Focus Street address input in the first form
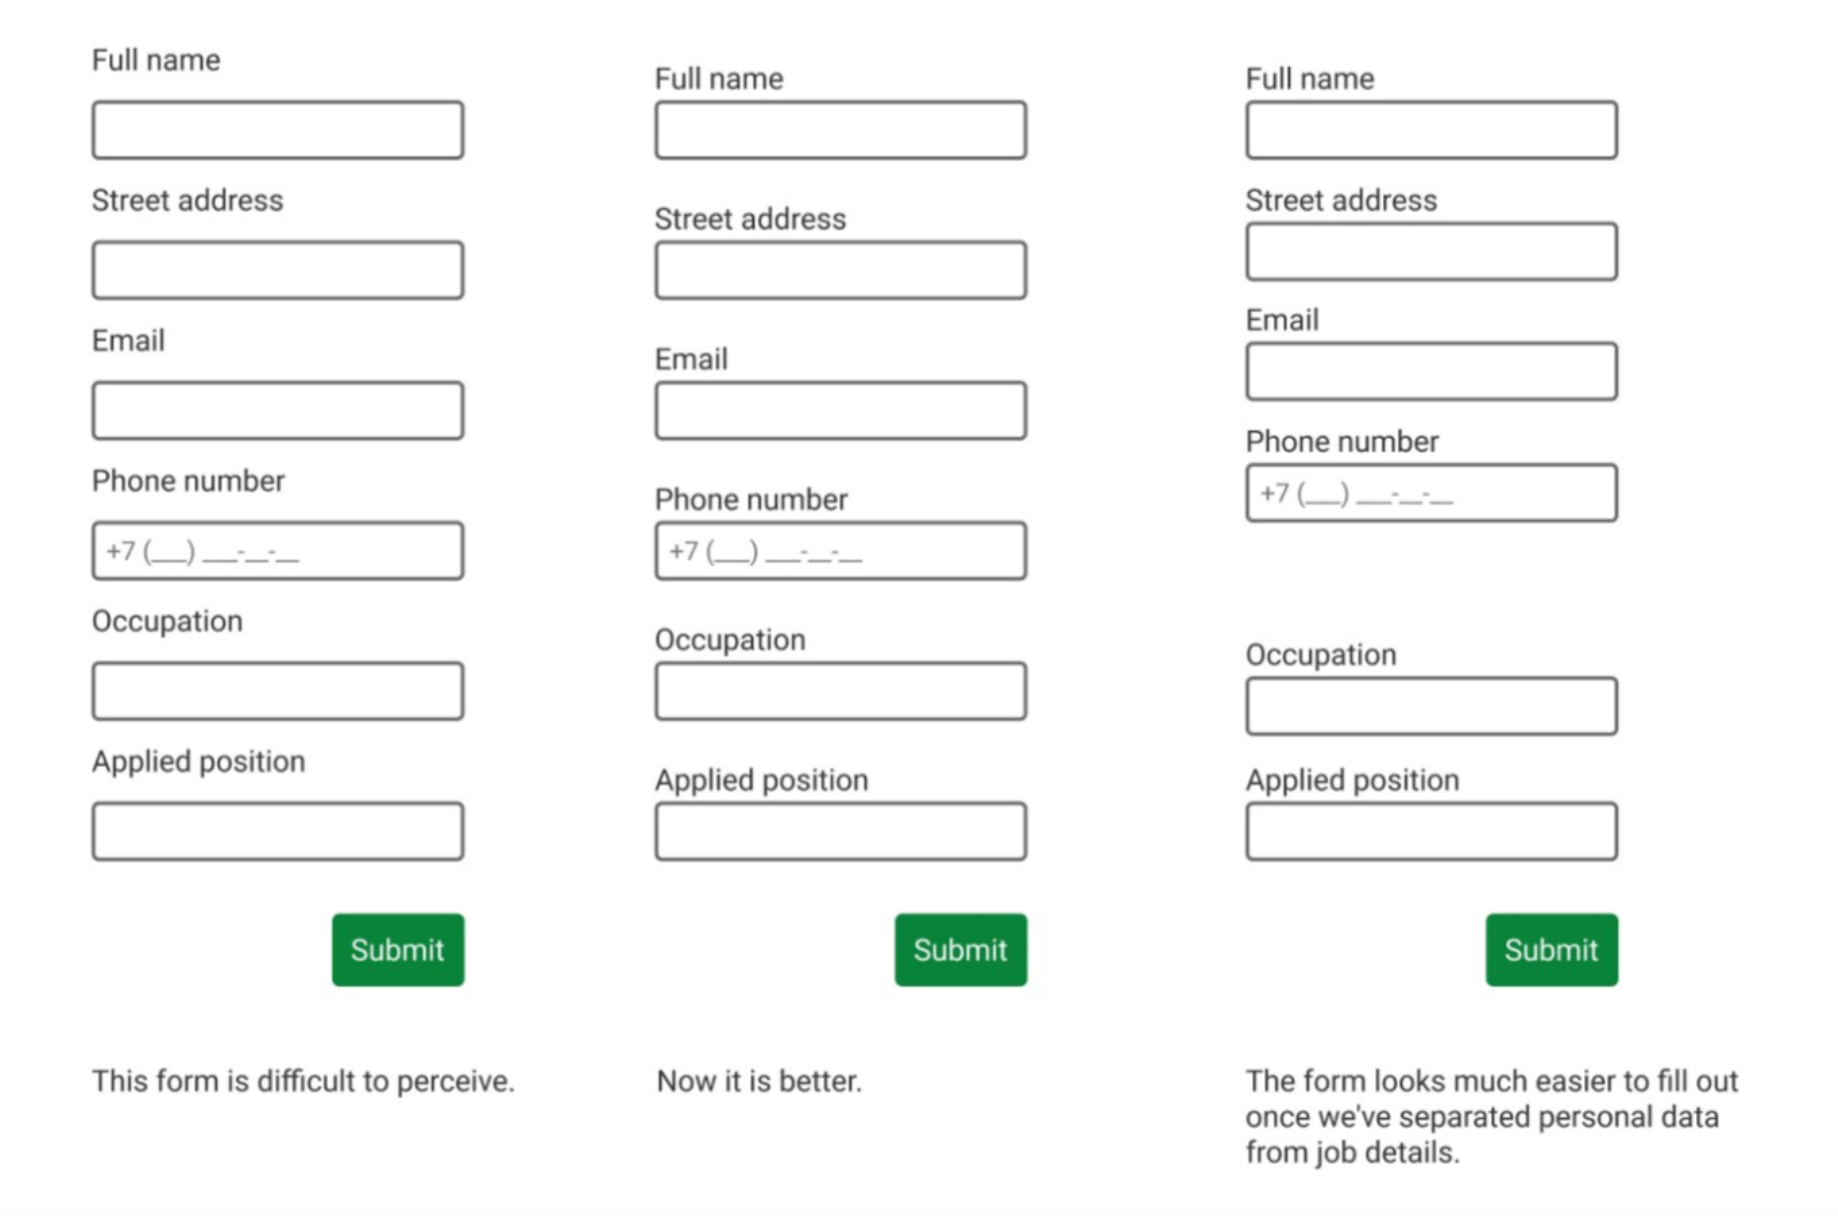1838x1222 pixels. pyautogui.click(x=278, y=270)
